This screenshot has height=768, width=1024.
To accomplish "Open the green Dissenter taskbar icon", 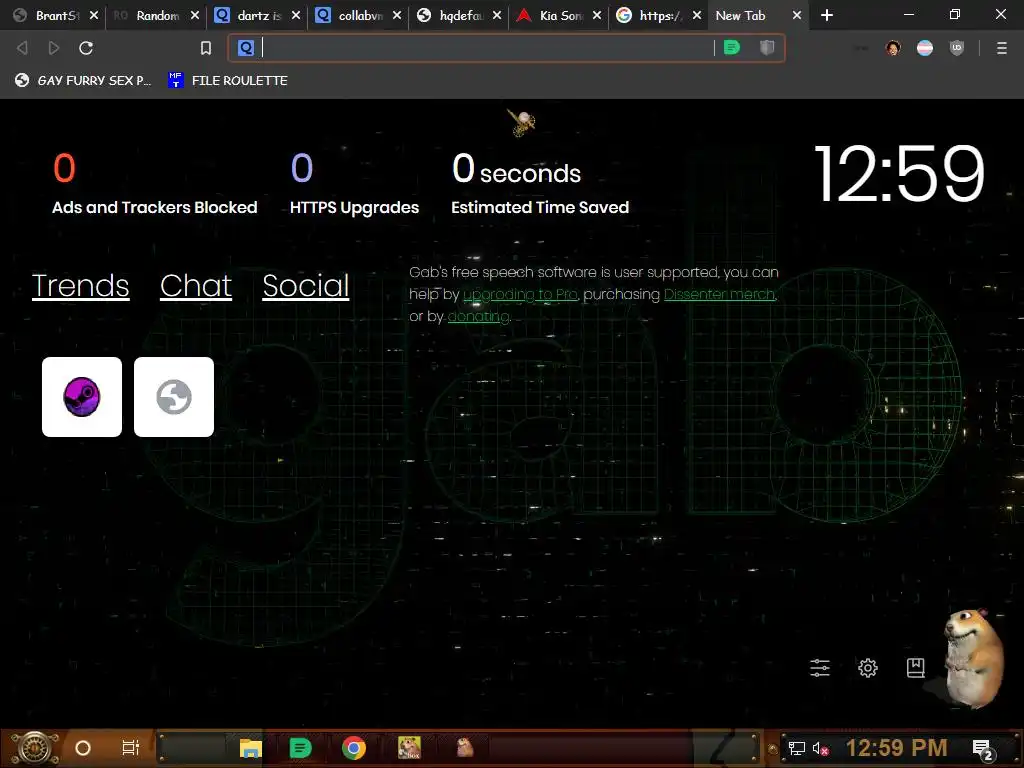I will pyautogui.click(x=300, y=748).
